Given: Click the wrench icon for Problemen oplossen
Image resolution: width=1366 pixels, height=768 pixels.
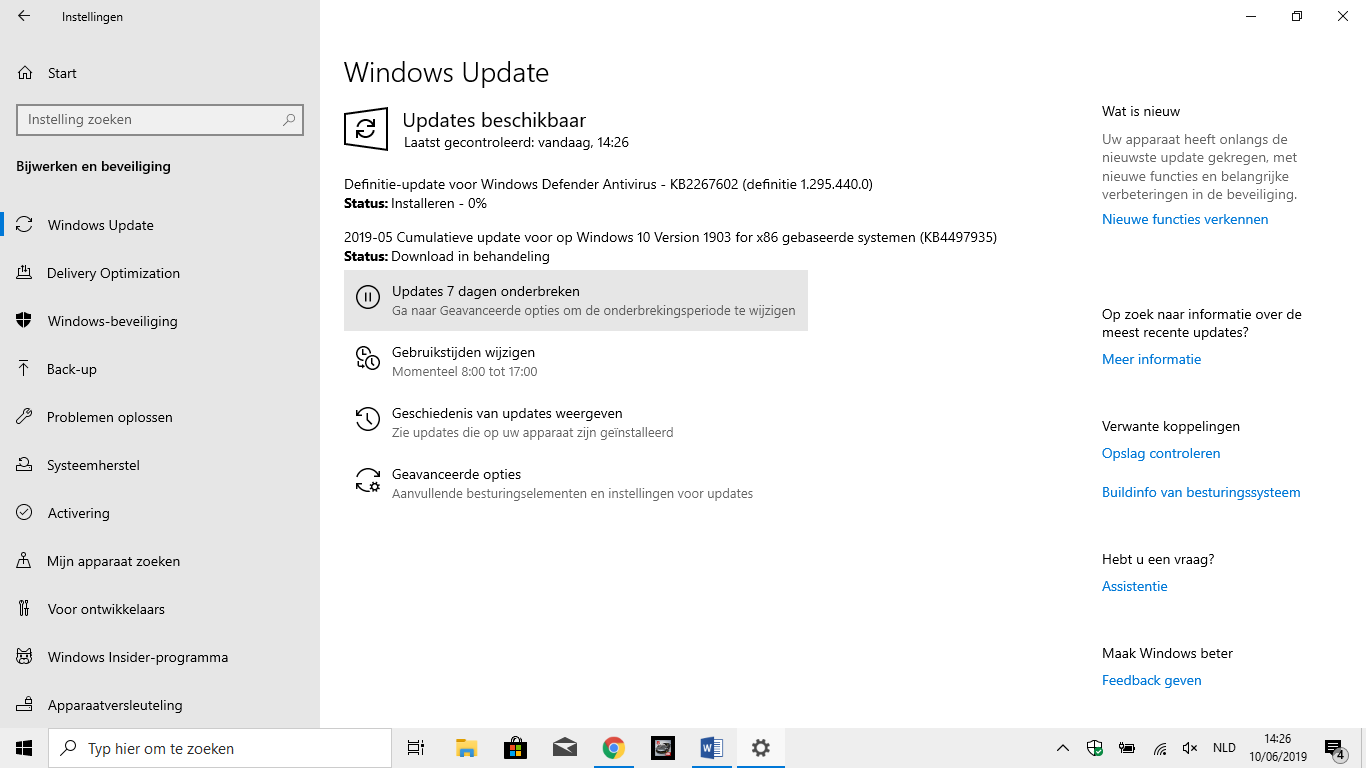Looking at the screenshot, I should click(25, 417).
